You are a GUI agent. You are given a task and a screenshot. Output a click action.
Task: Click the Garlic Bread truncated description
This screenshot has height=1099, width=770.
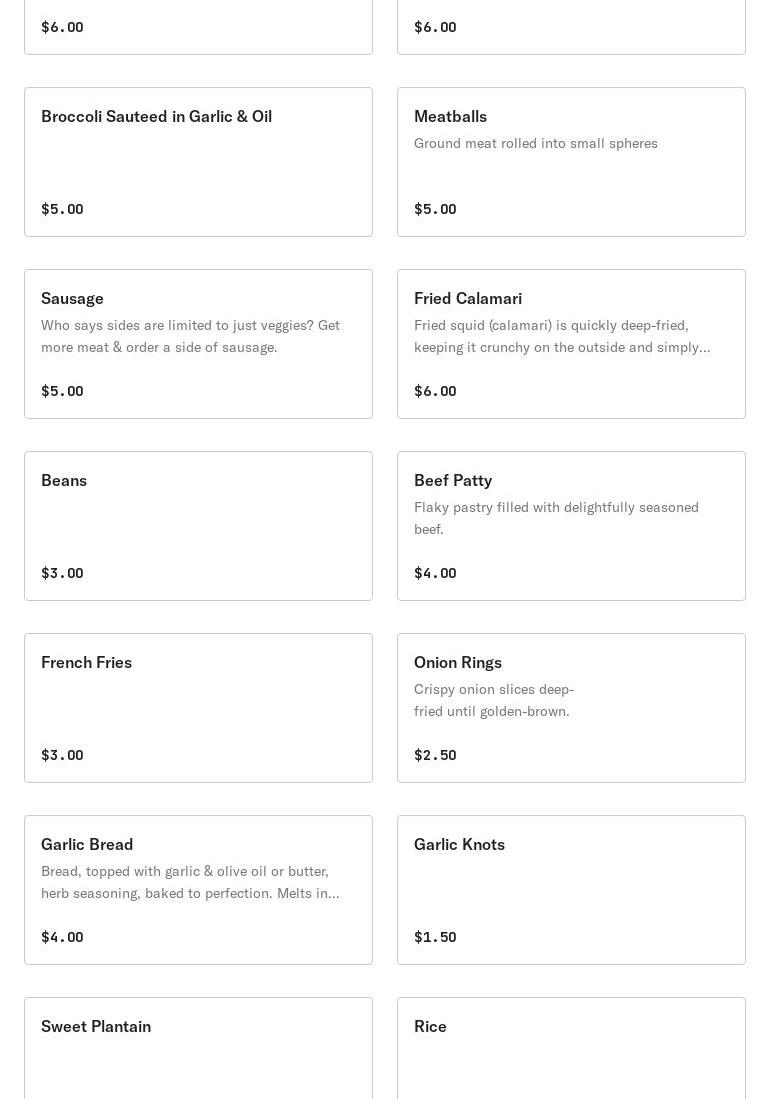coord(190,882)
